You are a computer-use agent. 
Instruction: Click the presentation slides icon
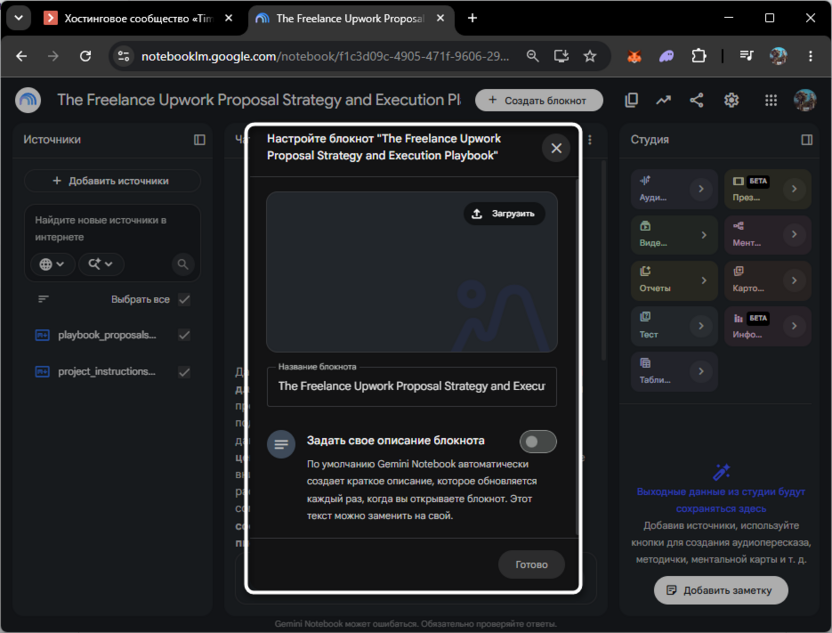738,181
